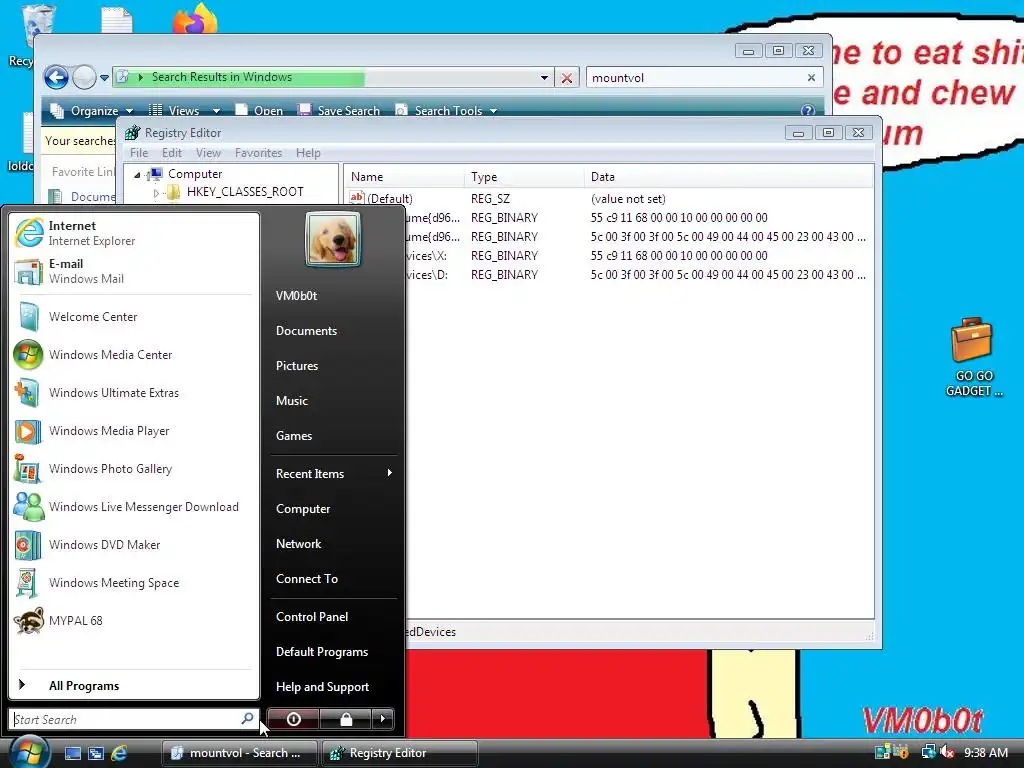The width and height of the screenshot is (1024, 768).
Task: Click Connect To in Start menu
Action: pos(306,579)
